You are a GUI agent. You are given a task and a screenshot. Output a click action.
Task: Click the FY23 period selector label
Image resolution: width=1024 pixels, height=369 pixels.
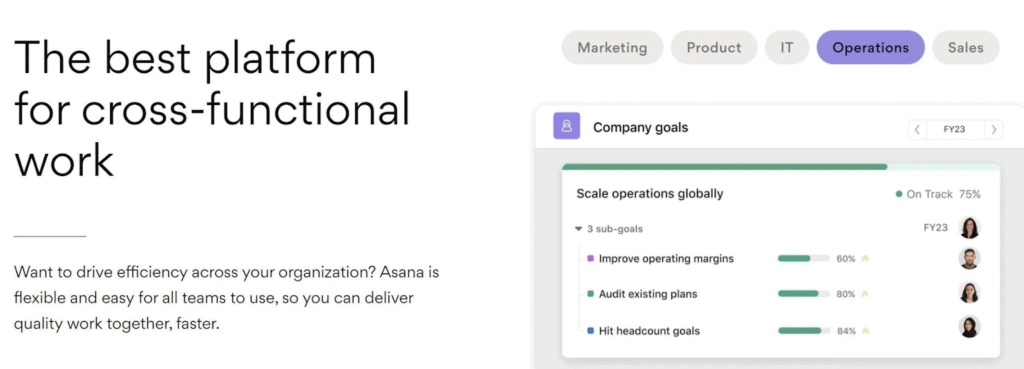coord(954,129)
